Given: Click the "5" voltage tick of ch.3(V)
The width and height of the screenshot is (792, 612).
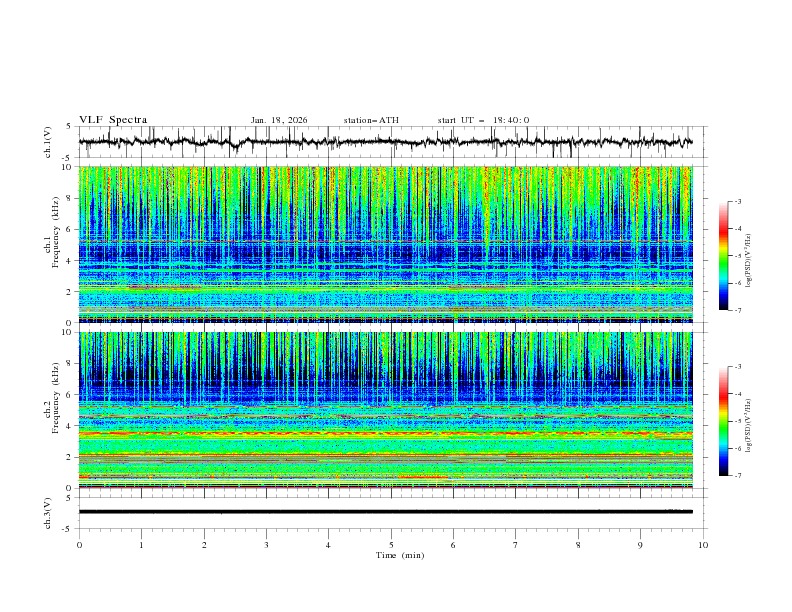Looking at the screenshot, I should tap(69, 497).
